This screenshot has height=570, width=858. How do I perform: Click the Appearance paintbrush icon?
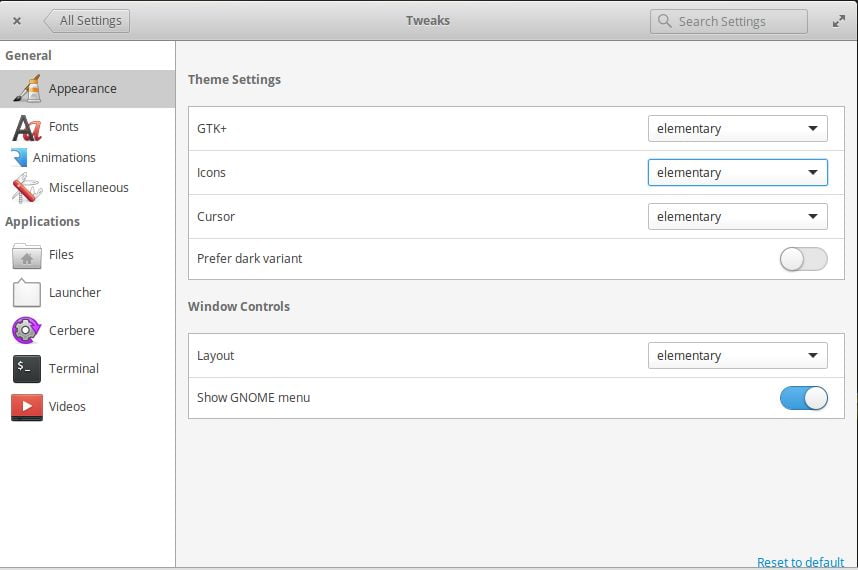tap(27, 89)
